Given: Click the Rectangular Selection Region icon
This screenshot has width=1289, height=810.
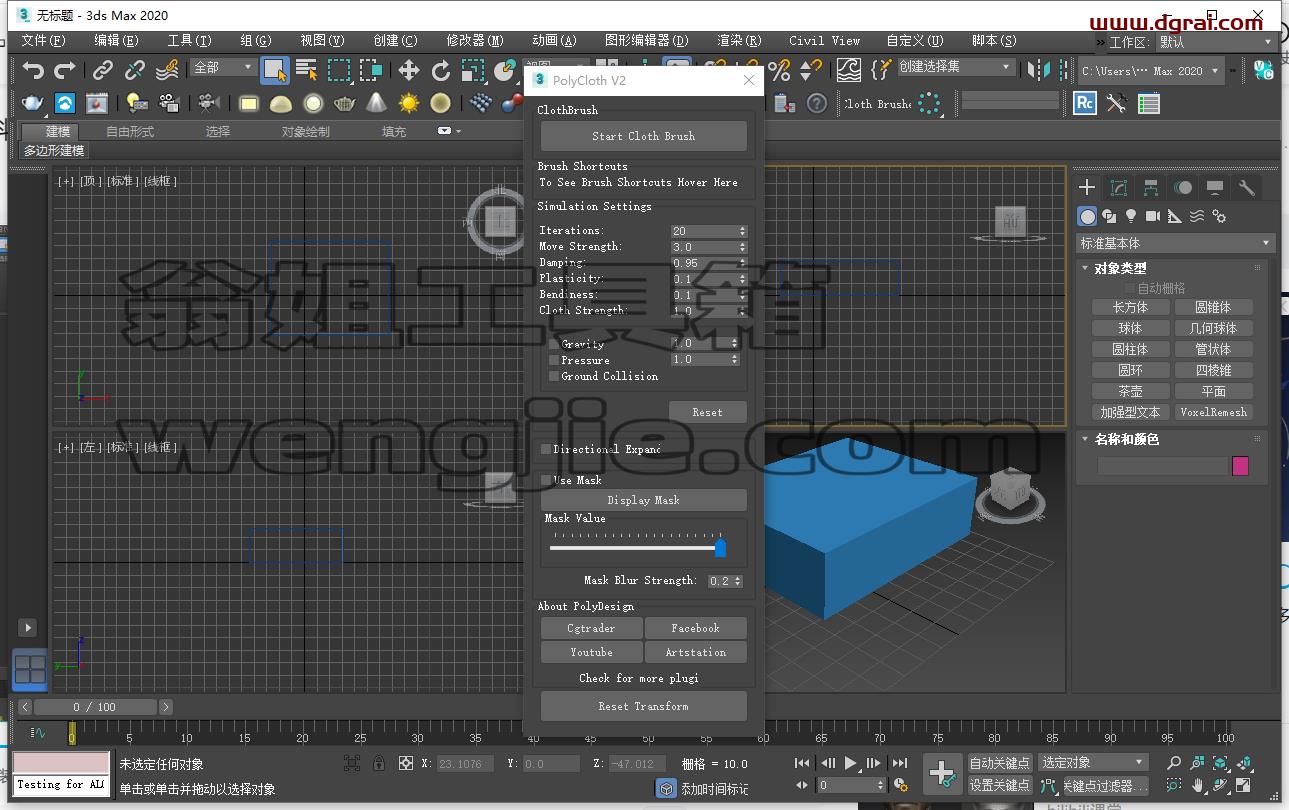Looking at the screenshot, I should point(340,70).
